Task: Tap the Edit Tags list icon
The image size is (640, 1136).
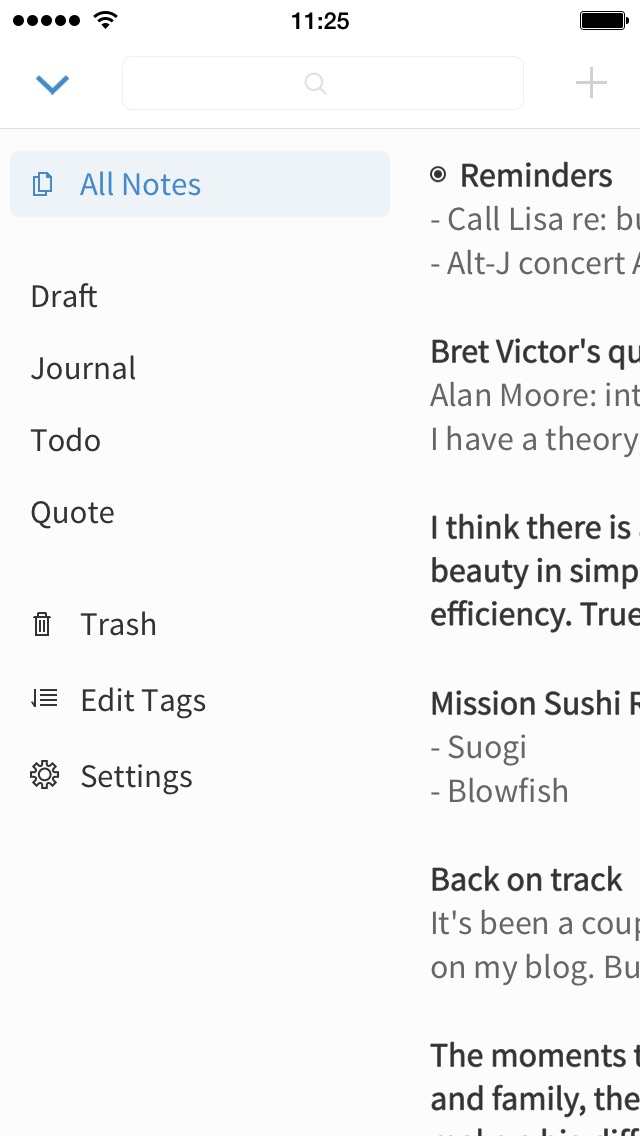Action: tap(44, 698)
